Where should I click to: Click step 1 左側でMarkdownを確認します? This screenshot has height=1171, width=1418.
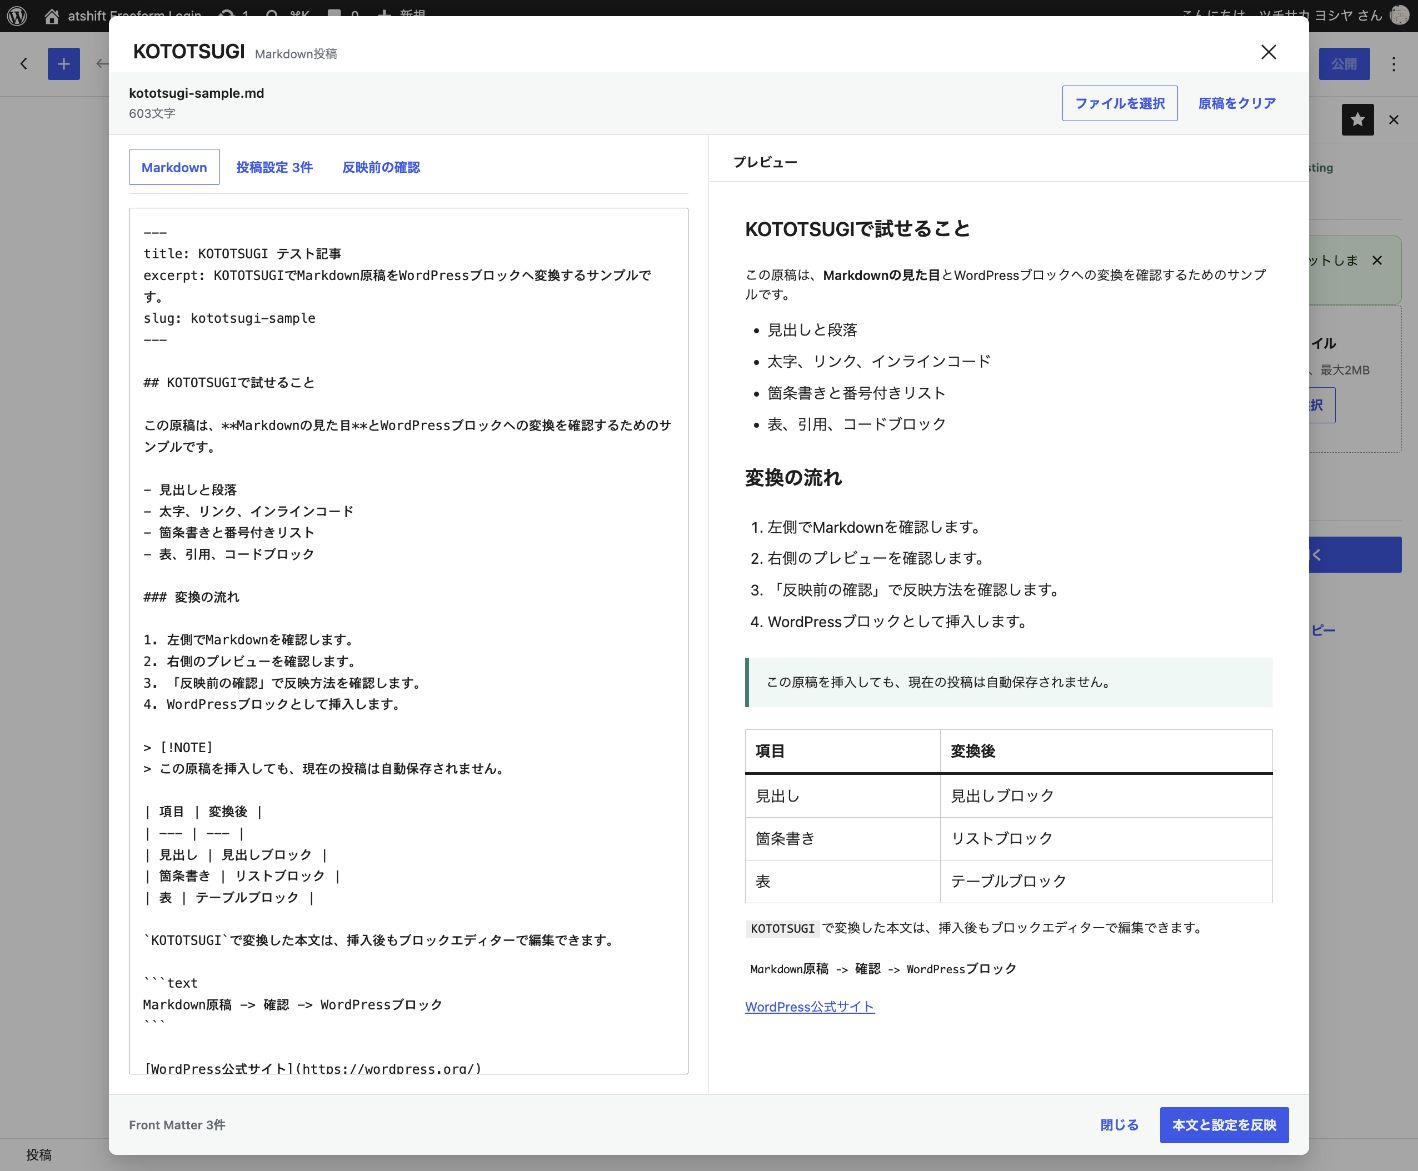(x=876, y=527)
